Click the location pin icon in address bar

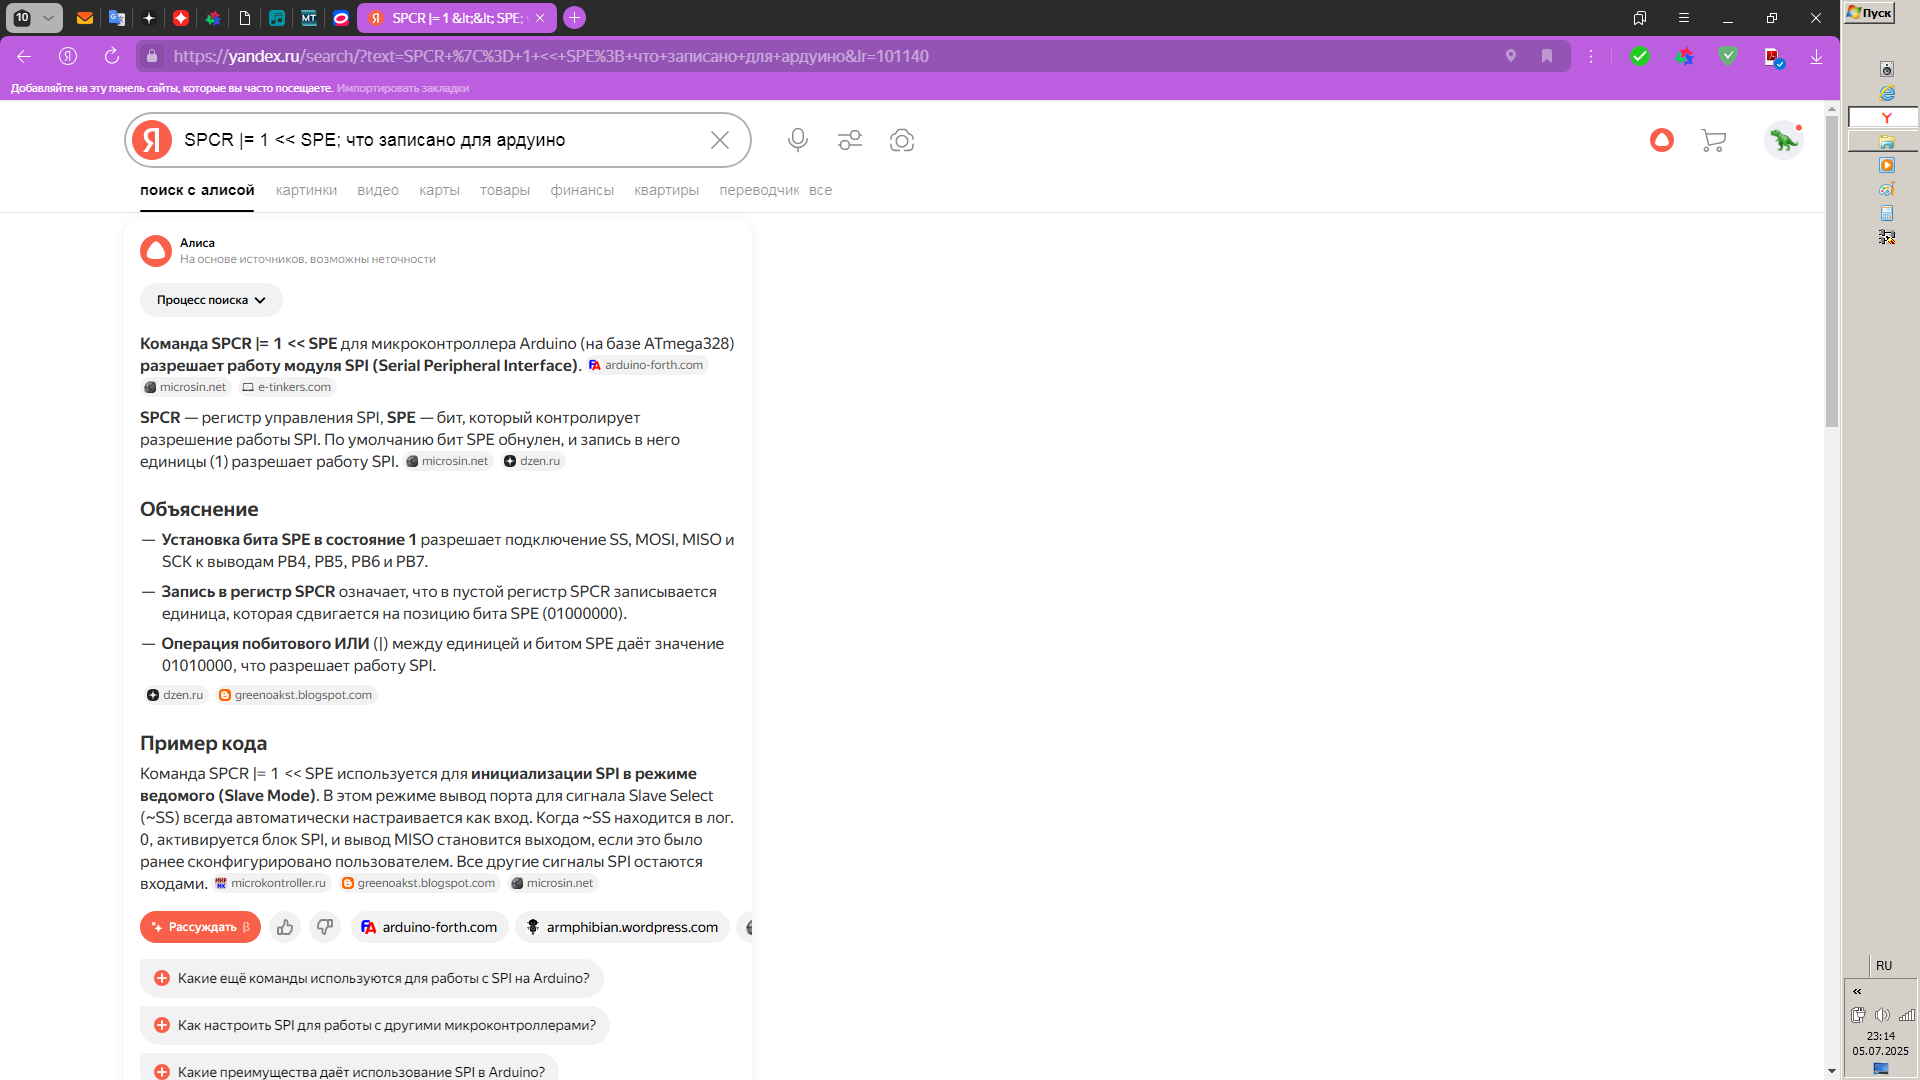click(x=1511, y=56)
